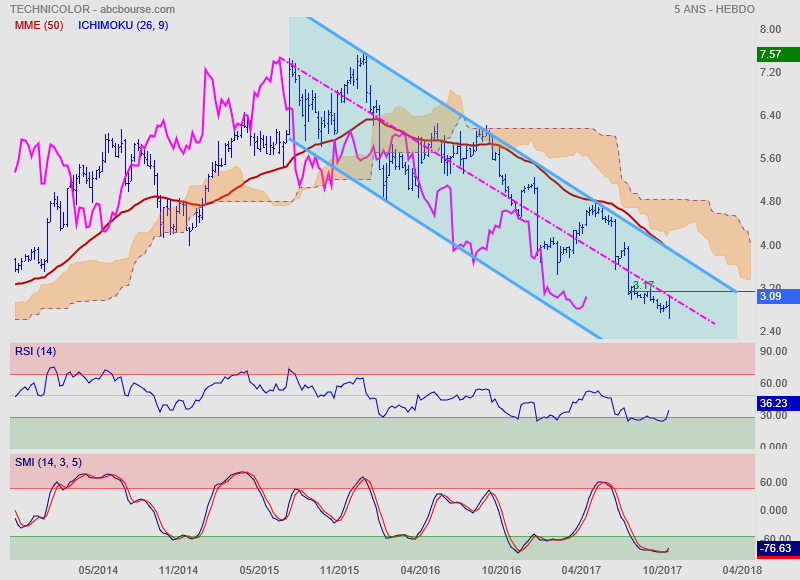The width and height of the screenshot is (800, 580).
Task: Click the 10/2016 date axis label
Action: (502, 570)
